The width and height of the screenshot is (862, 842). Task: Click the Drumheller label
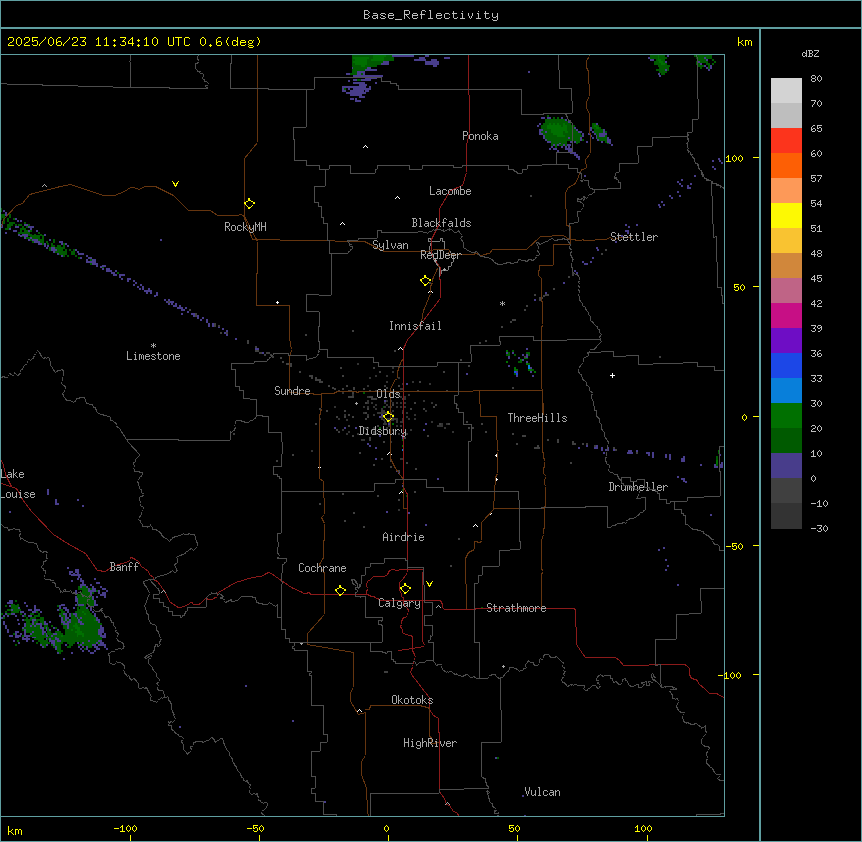click(x=638, y=487)
